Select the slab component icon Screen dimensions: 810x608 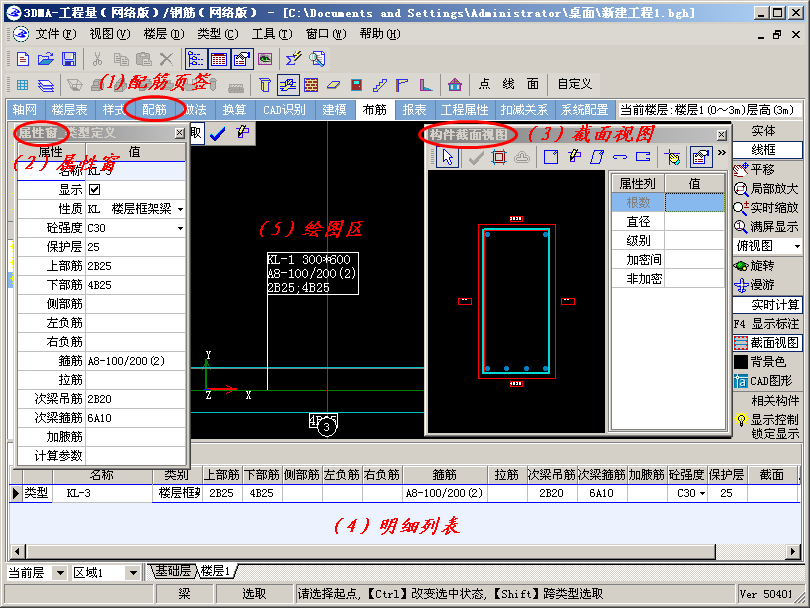tap(334, 85)
